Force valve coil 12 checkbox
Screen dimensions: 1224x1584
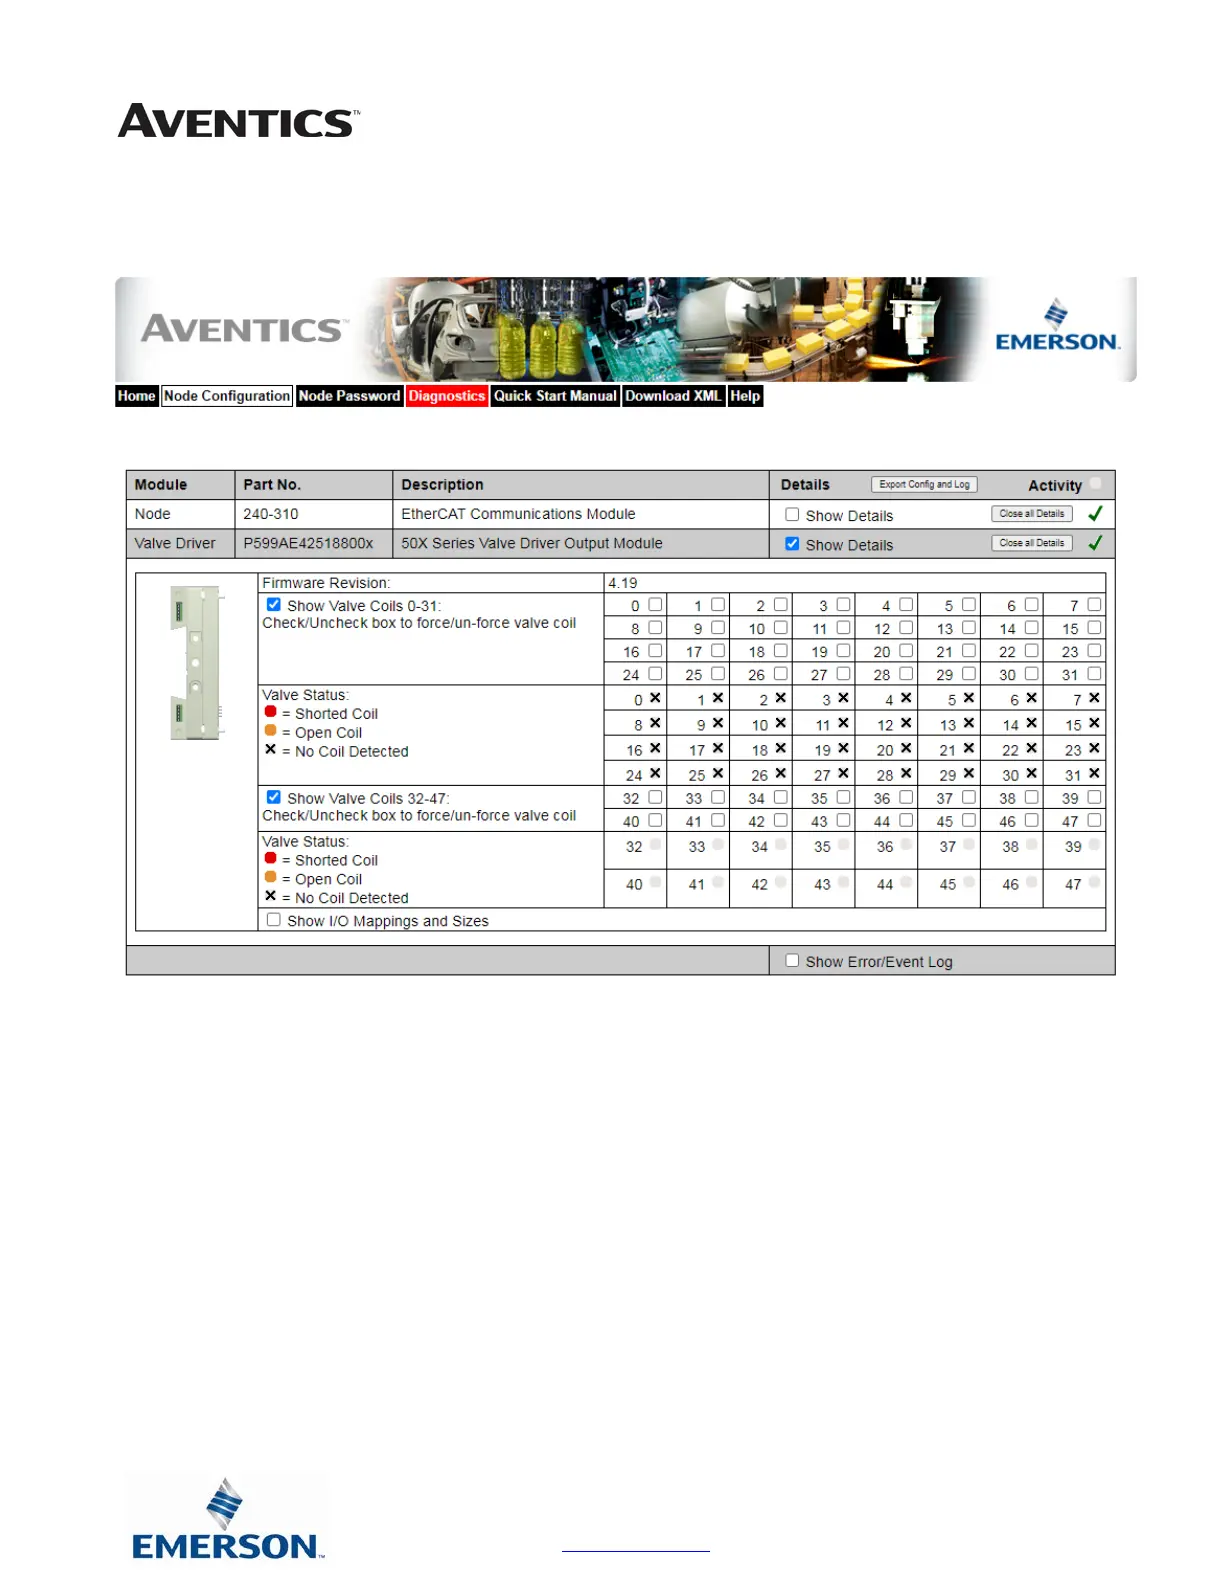[906, 627]
